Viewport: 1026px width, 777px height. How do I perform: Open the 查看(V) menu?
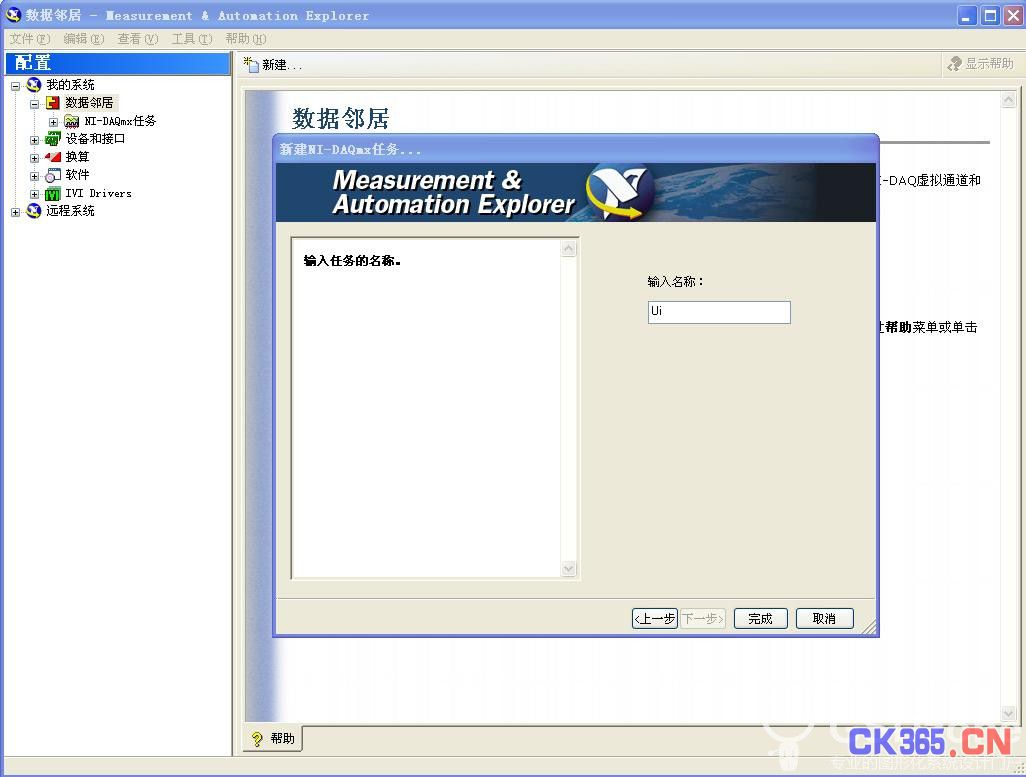pos(137,39)
